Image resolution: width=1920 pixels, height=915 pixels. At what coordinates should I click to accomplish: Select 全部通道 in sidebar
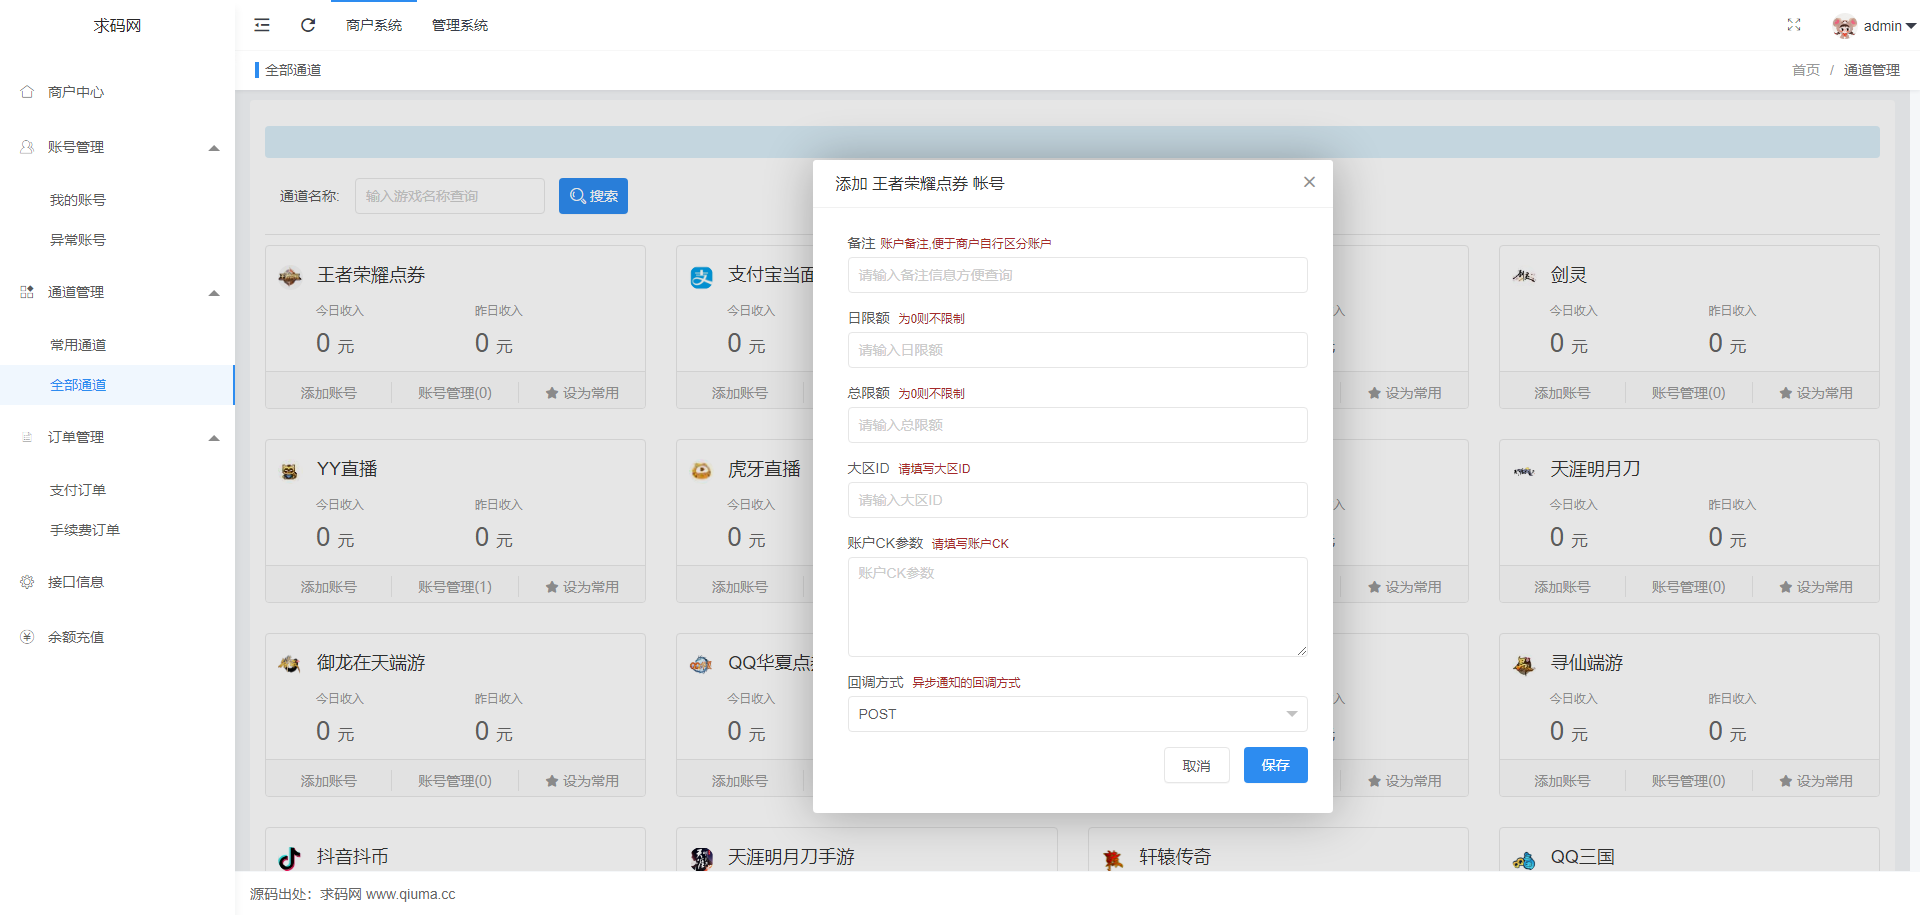[117, 385]
